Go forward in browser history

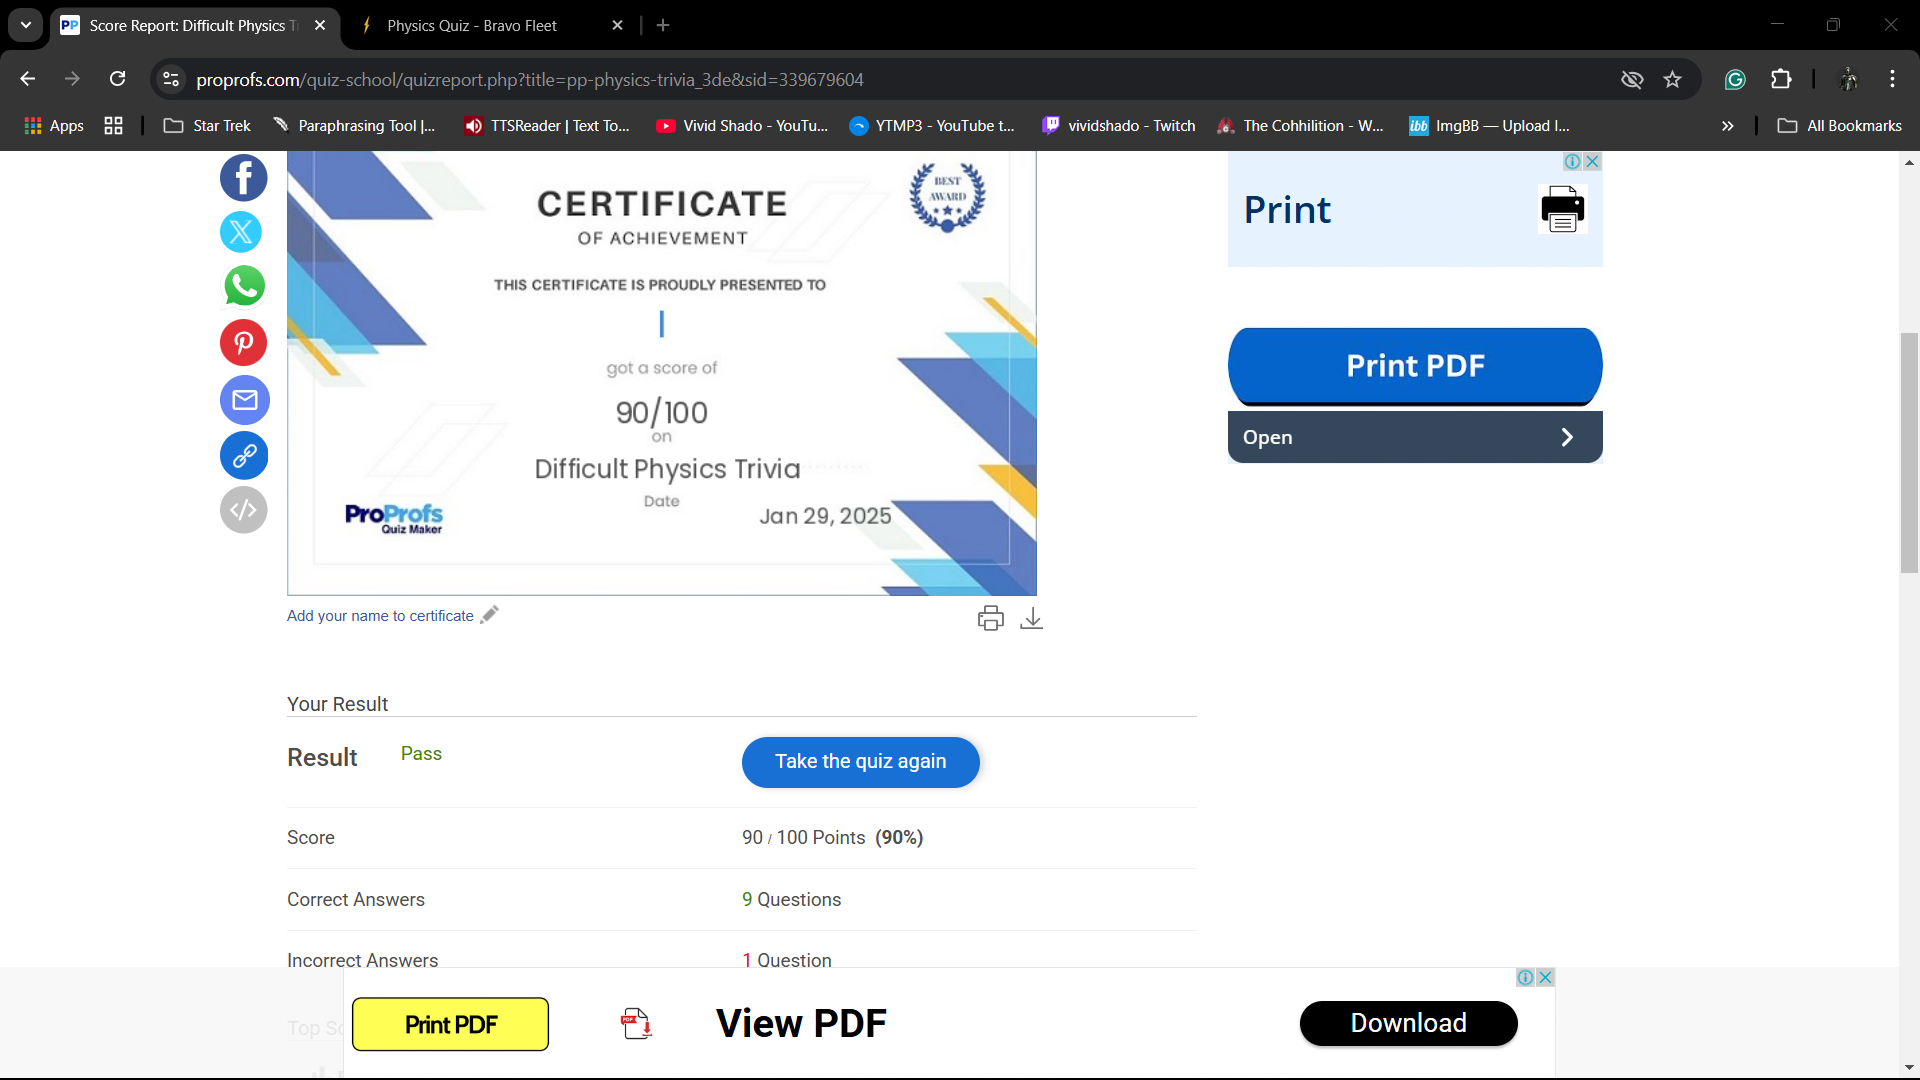pos(72,79)
